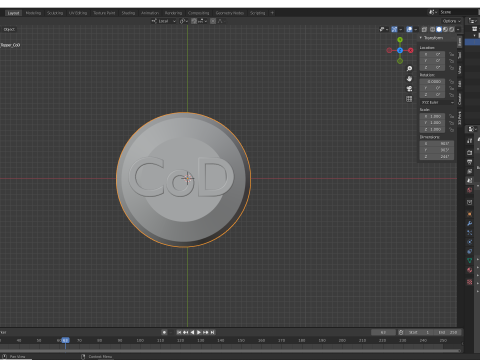Toggle lock on Location X
Image resolution: width=480 pixels, height=360 pixels.
pos(451,54)
